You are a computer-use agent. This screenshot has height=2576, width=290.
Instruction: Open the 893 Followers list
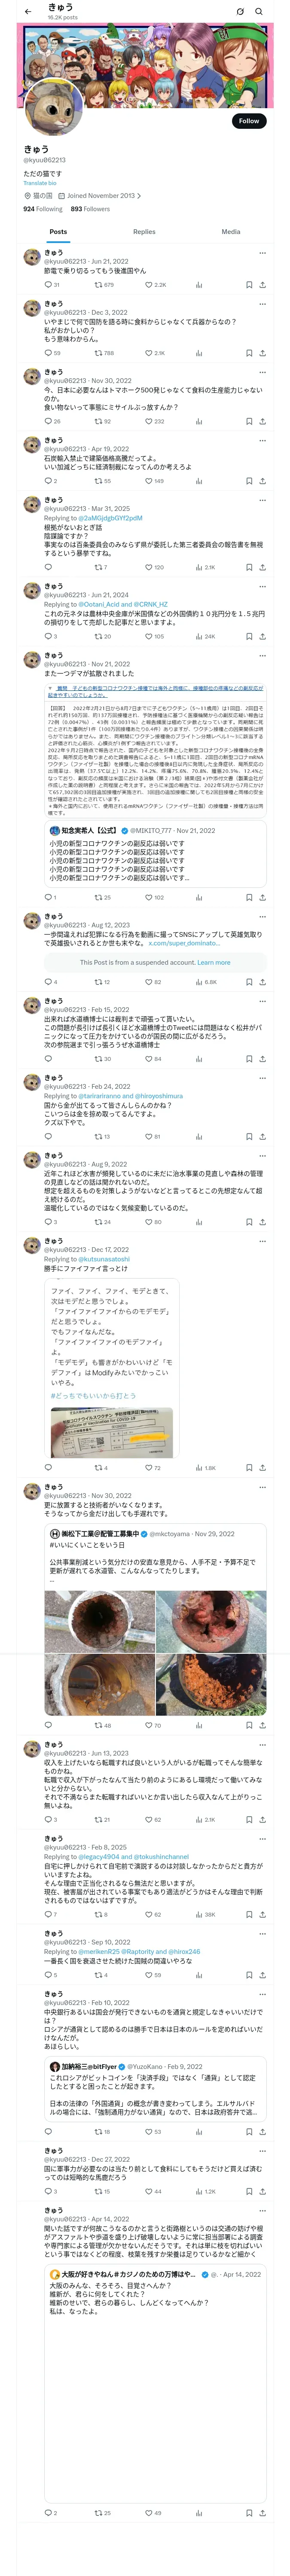coord(90,209)
